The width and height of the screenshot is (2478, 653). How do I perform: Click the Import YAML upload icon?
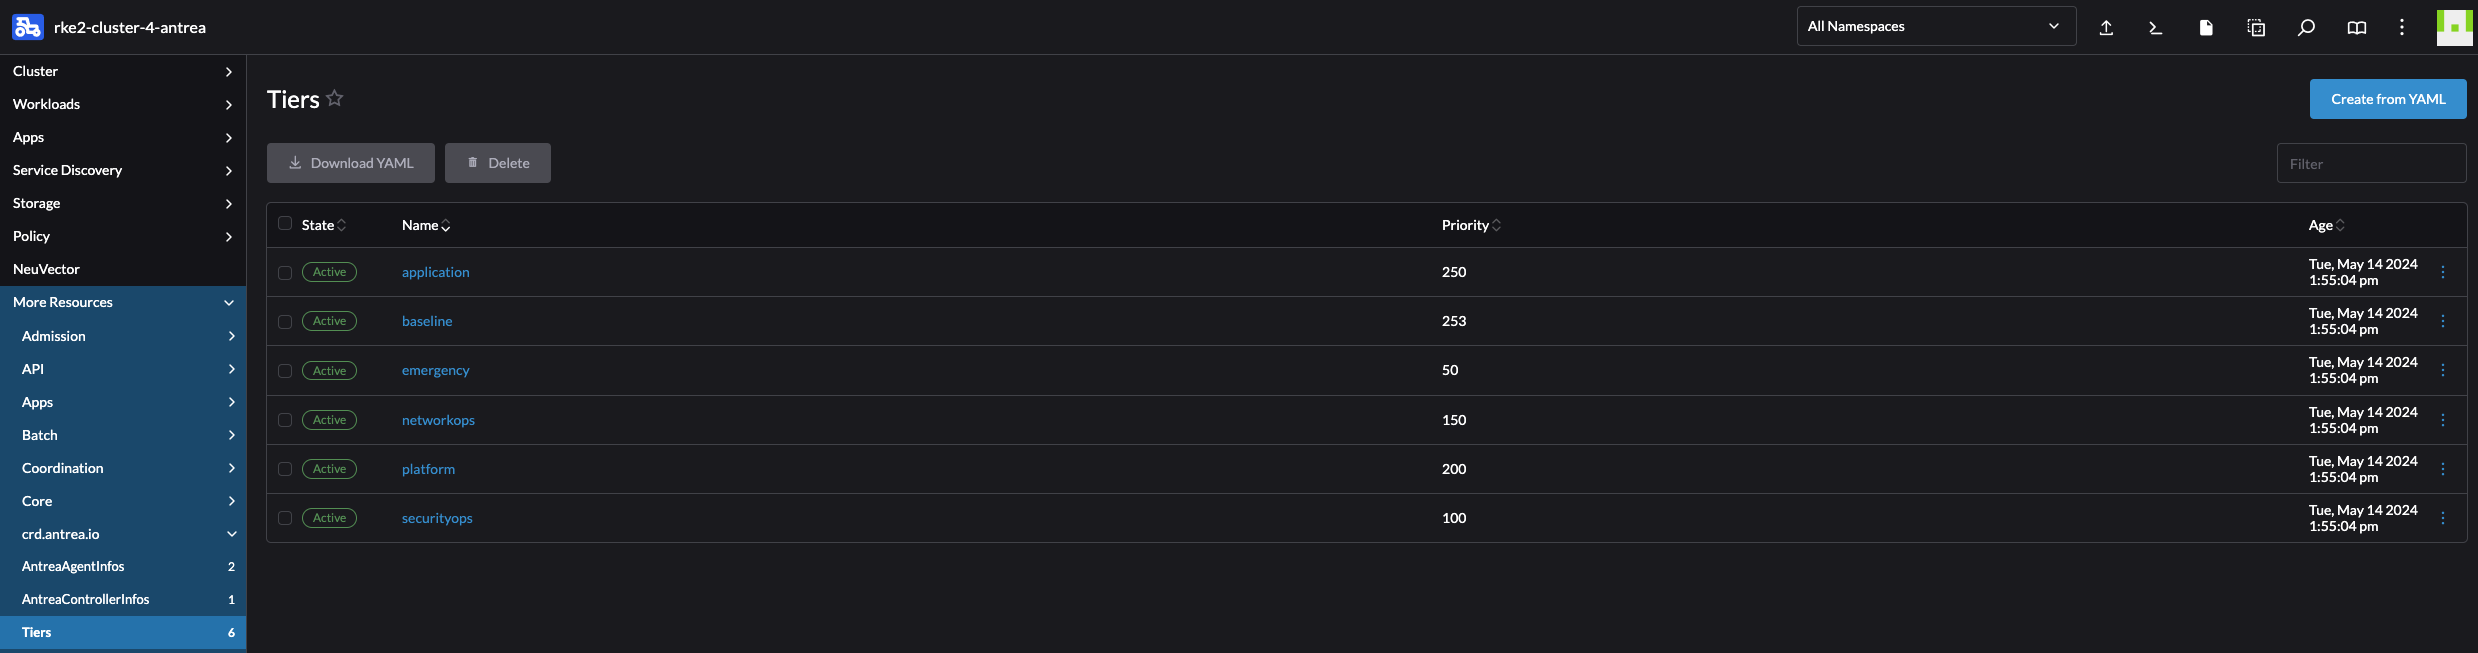[2106, 27]
